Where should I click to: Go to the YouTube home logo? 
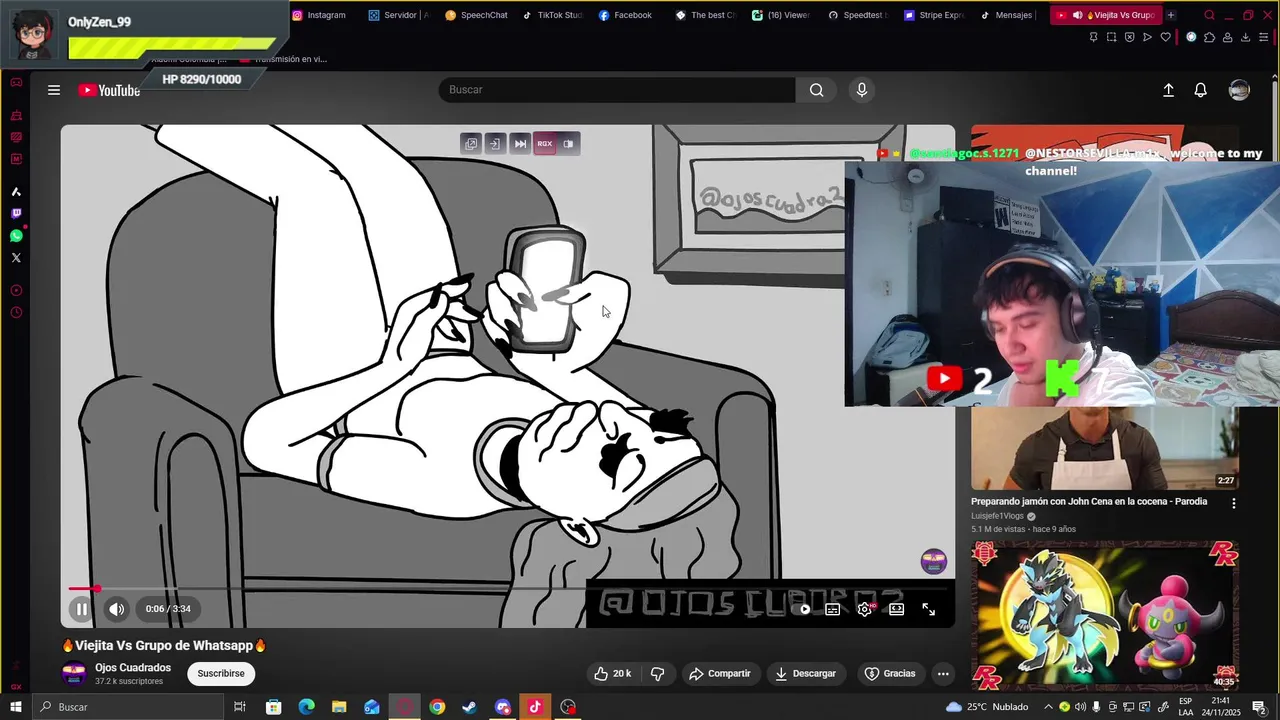click(x=109, y=90)
